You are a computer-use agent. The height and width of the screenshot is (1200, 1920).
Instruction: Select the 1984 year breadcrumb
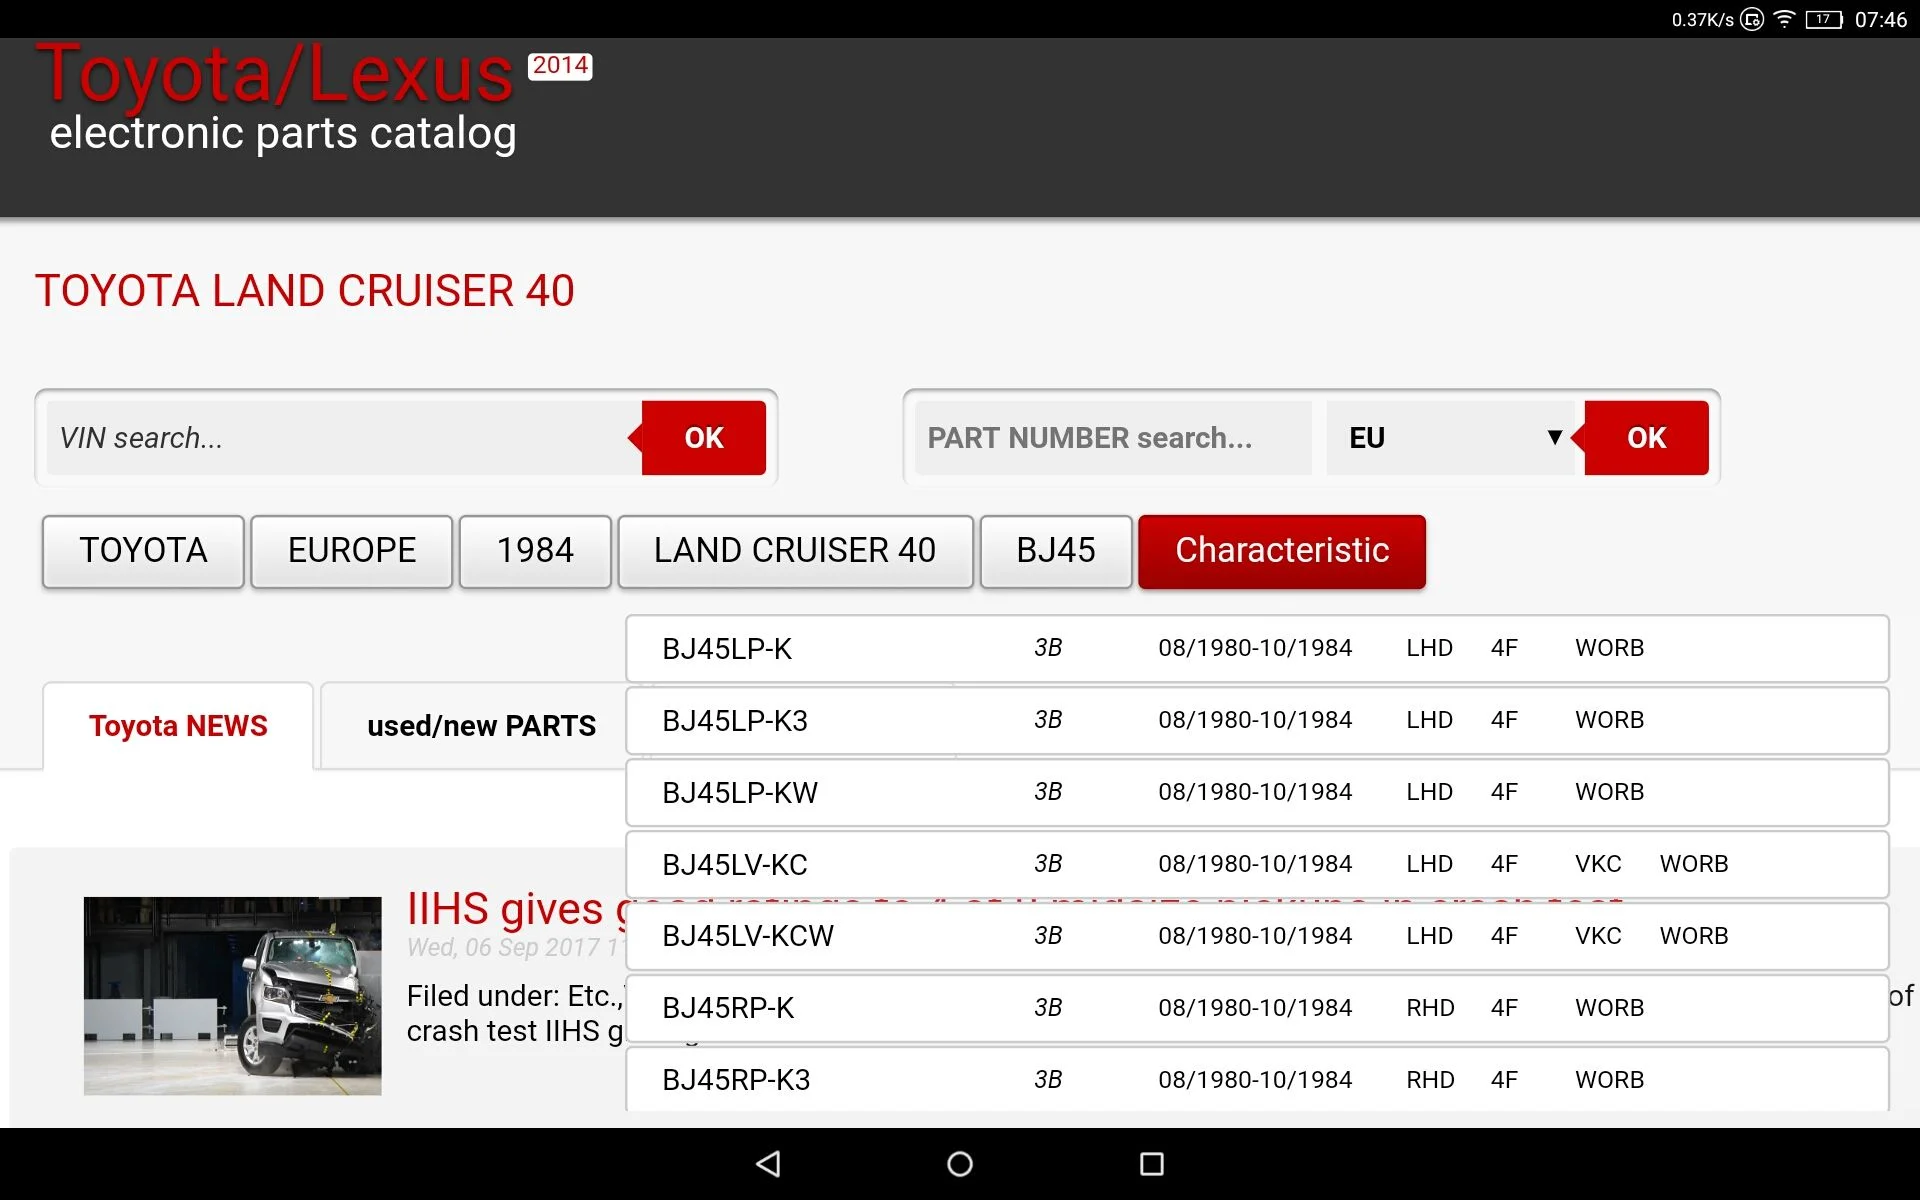pyautogui.click(x=535, y=551)
